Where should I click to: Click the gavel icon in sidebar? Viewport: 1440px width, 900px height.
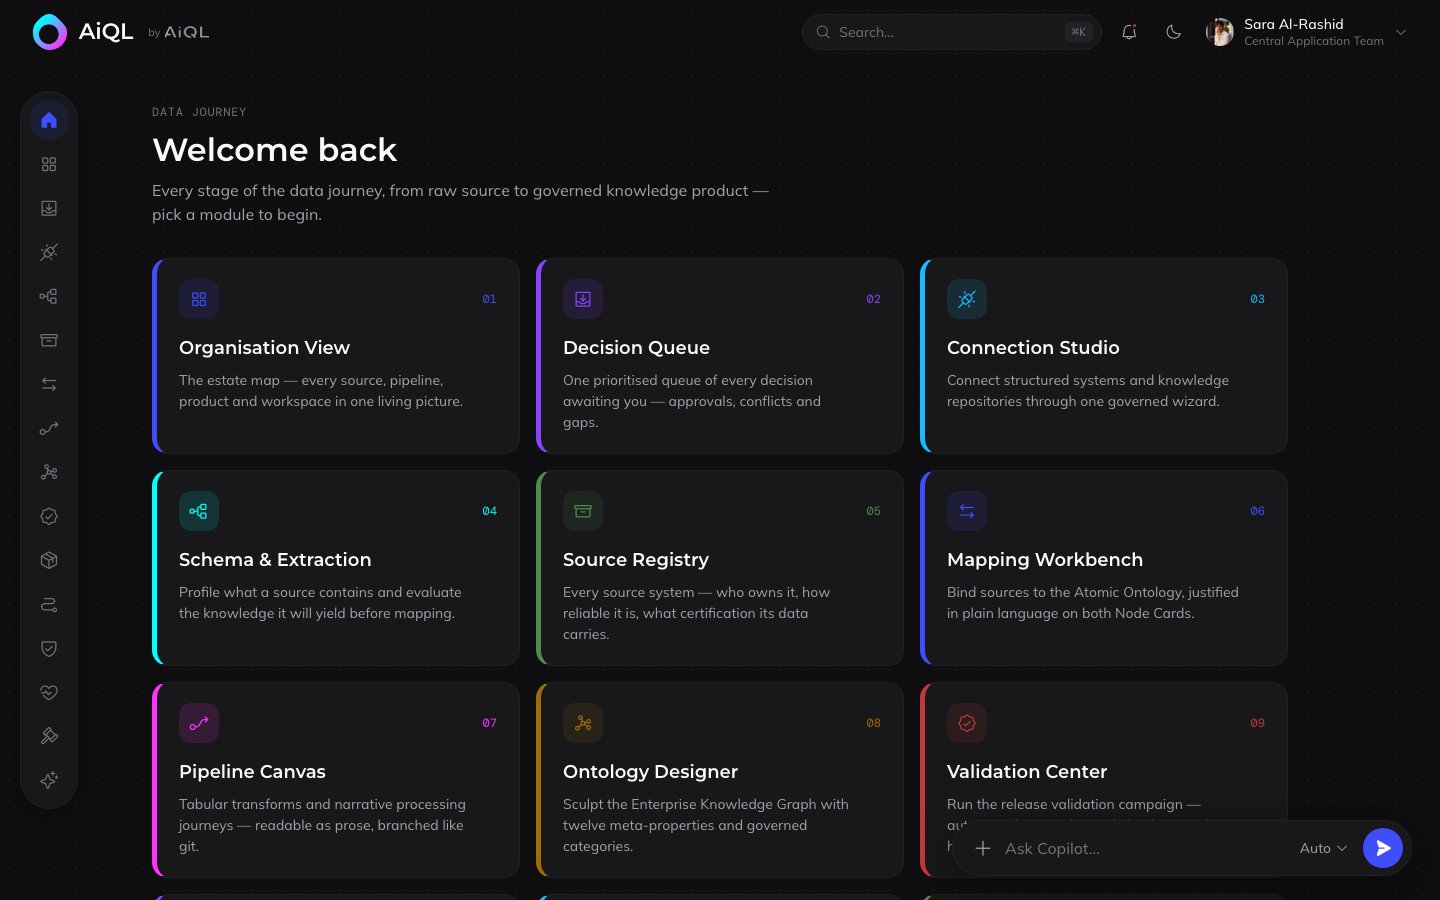pos(49,736)
